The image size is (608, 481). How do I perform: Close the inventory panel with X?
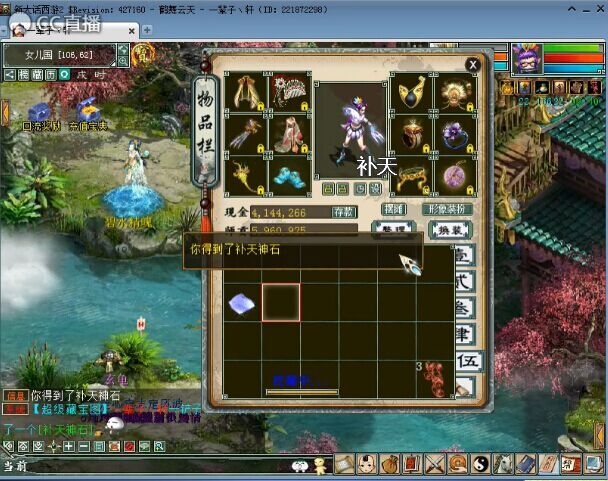472,64
